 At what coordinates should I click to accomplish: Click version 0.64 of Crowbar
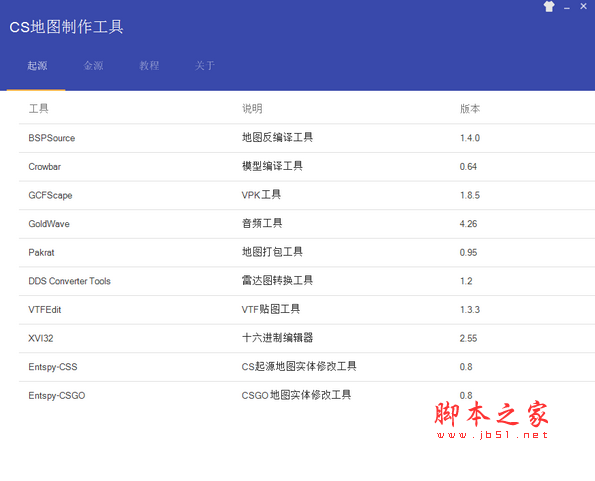click(468, 167)
